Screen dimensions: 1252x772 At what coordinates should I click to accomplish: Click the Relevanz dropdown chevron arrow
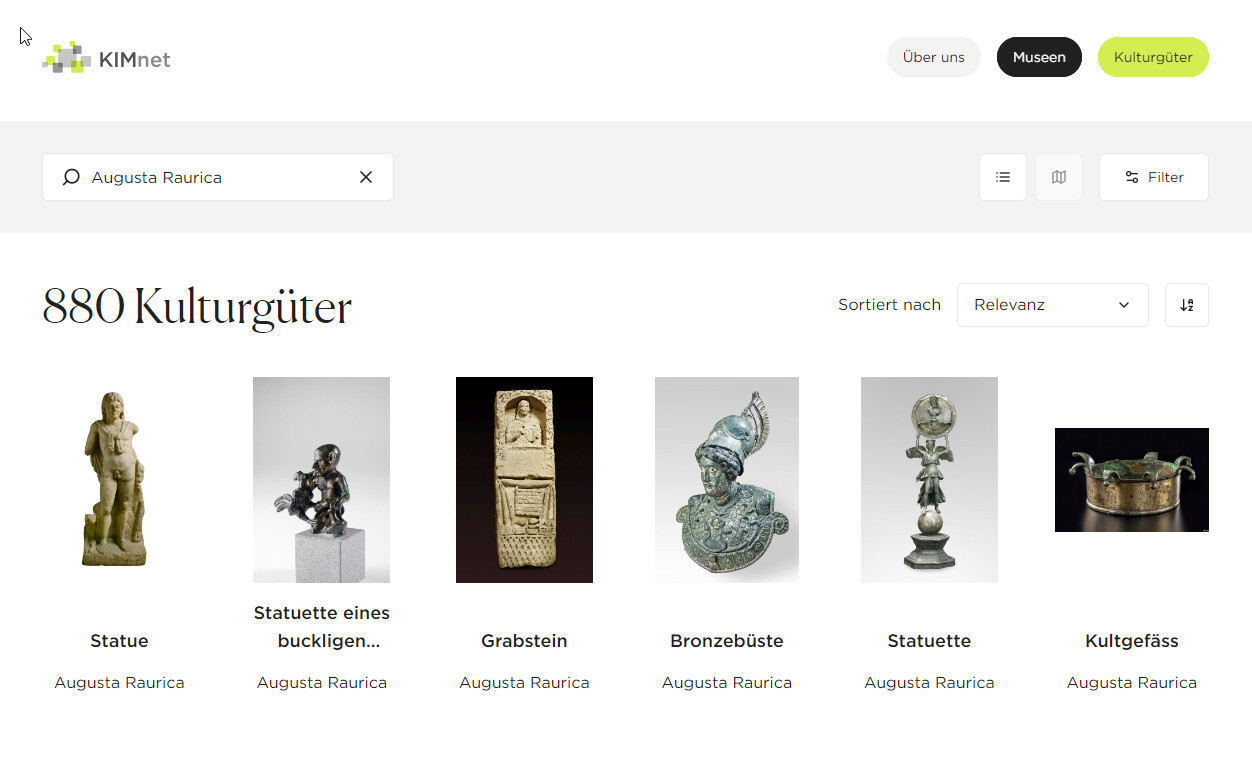pyautogui.click(x=1124, y=305)
